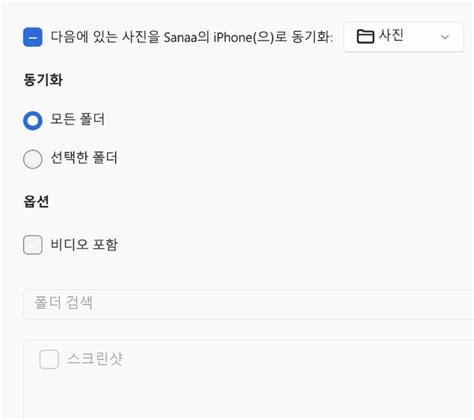Image resolution: width=474 pixels, height=420 pixels.
Task: Enable the 비디오 포함 checkbox
Action: [33, 245]
